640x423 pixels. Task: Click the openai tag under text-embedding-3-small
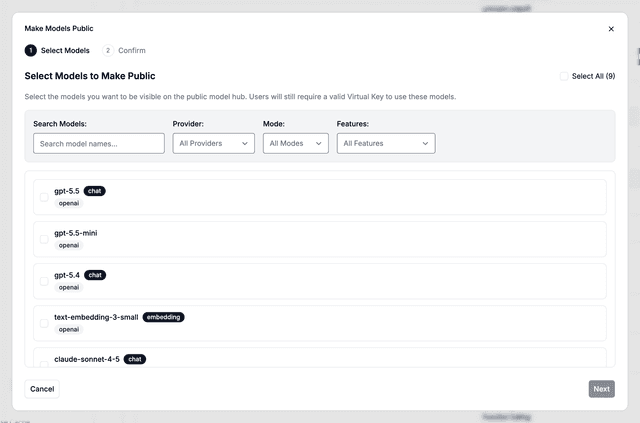coord(69,329)
